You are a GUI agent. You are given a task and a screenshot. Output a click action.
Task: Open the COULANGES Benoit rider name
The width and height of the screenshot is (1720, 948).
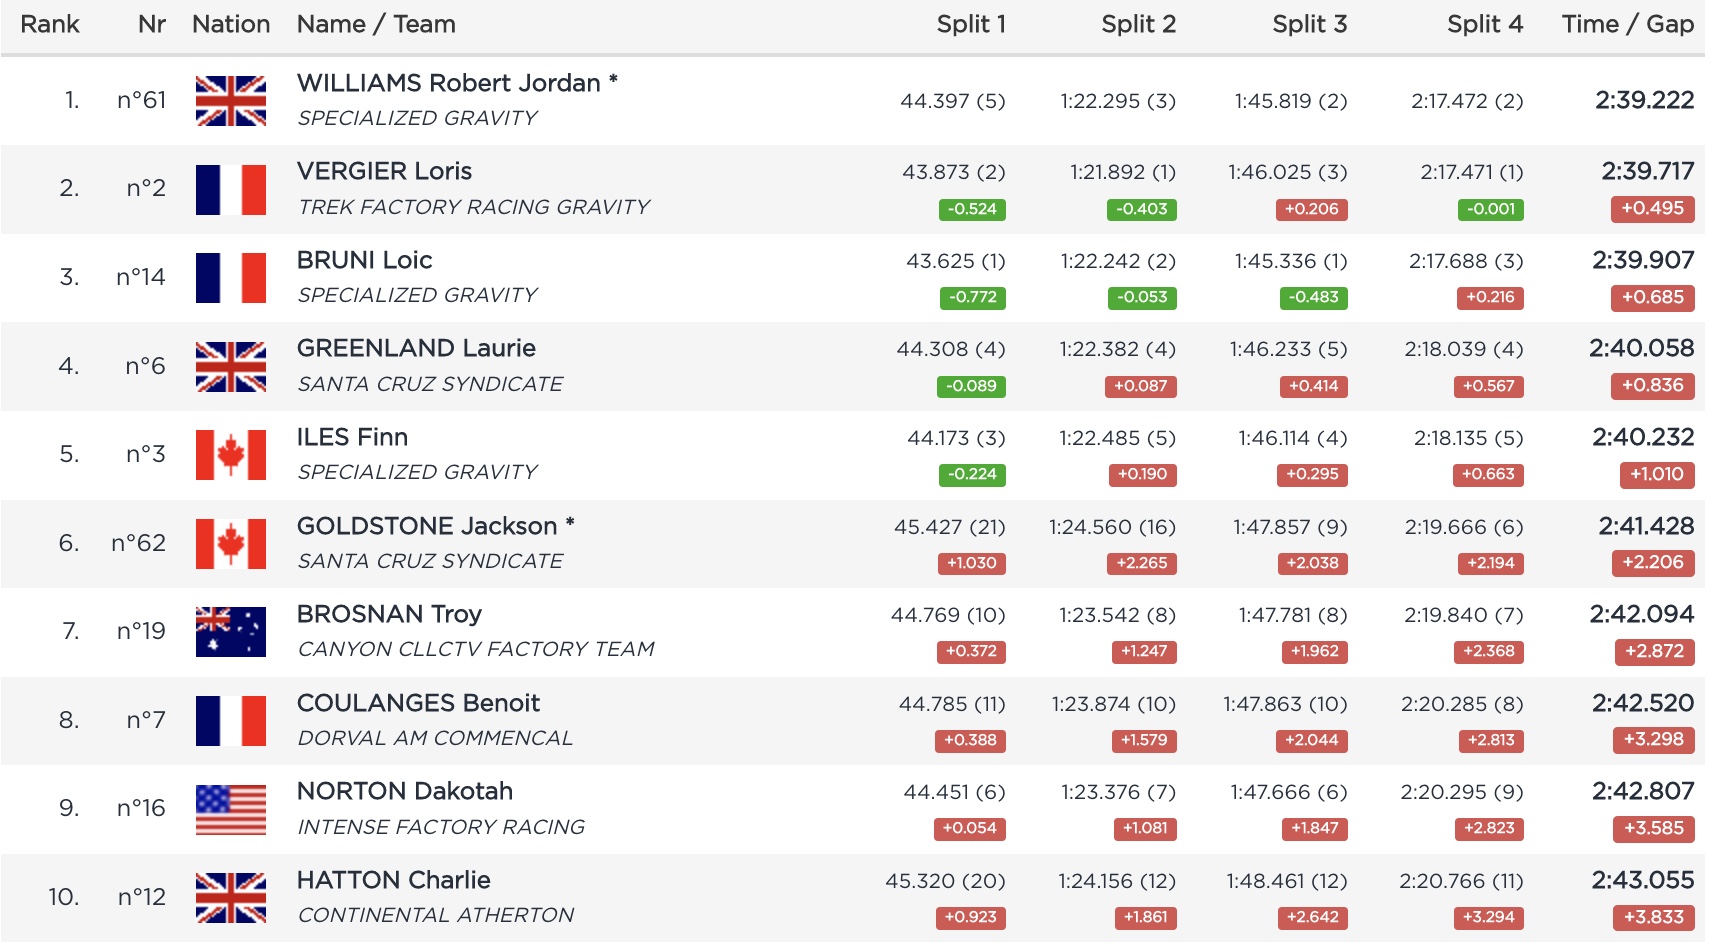418,703
